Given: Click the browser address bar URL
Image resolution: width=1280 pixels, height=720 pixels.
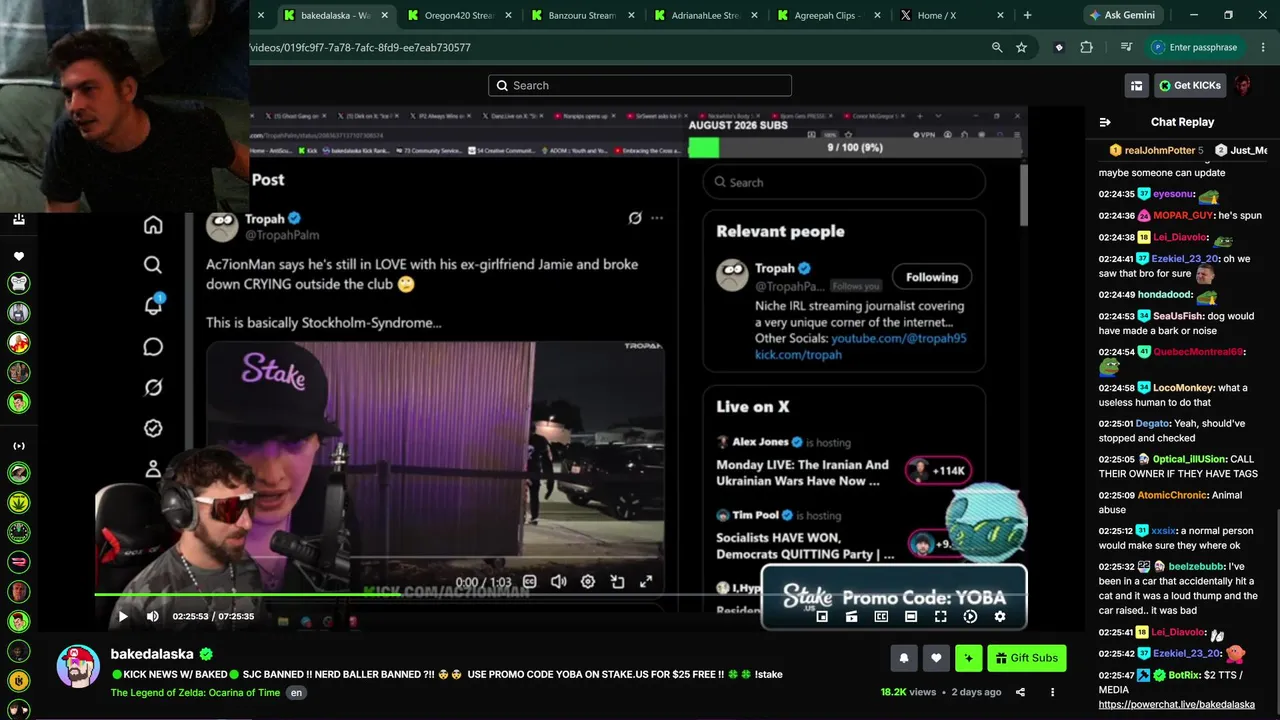Looking at the screenshot, I should click(x=360, y=47).
